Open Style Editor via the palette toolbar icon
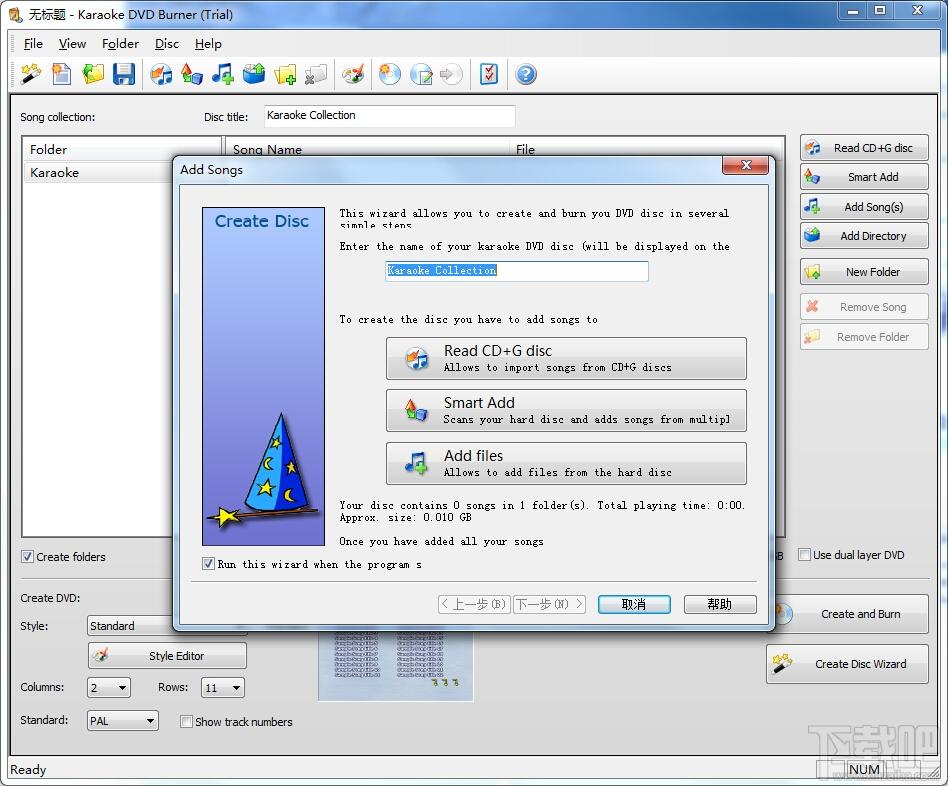The image size is (948, 786). tap(353, 74)
